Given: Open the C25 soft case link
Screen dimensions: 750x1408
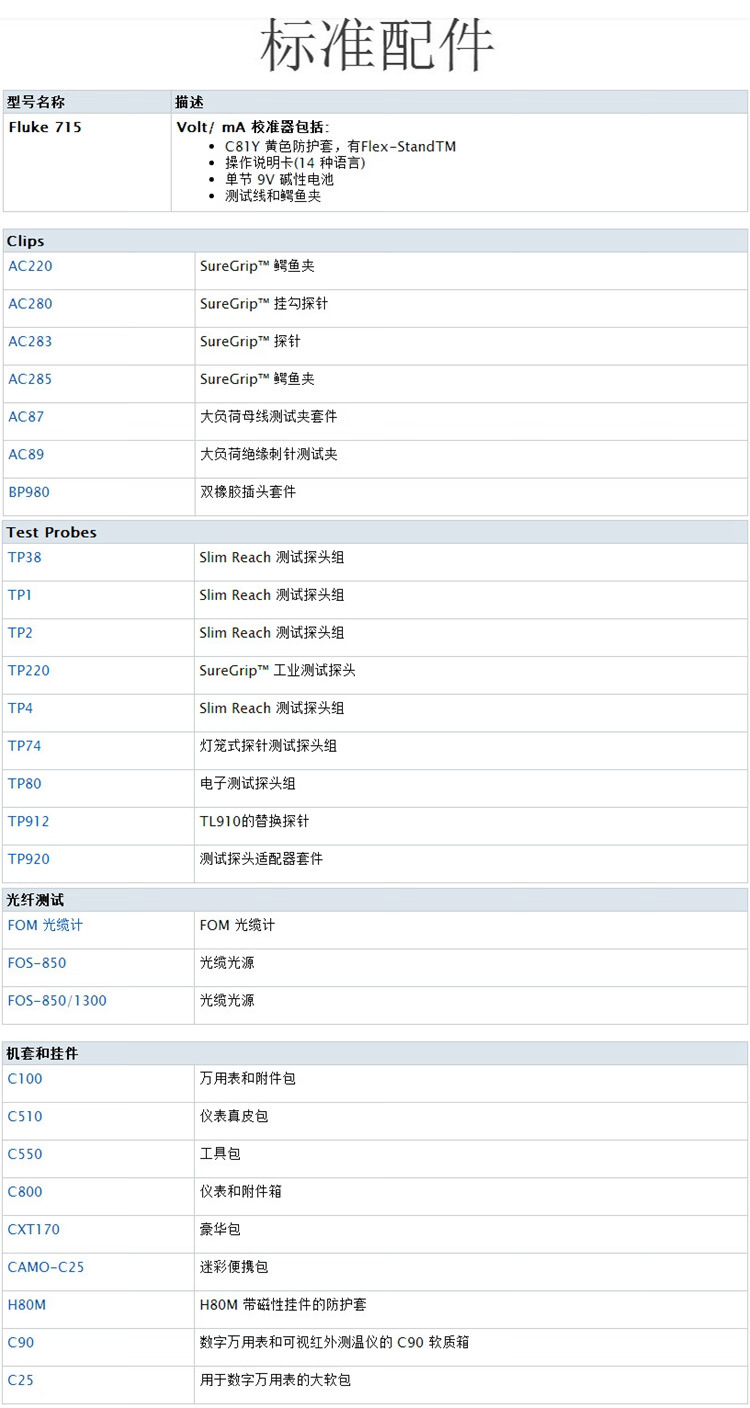Looking at the screenshot, I should [x=20, y=1380].
